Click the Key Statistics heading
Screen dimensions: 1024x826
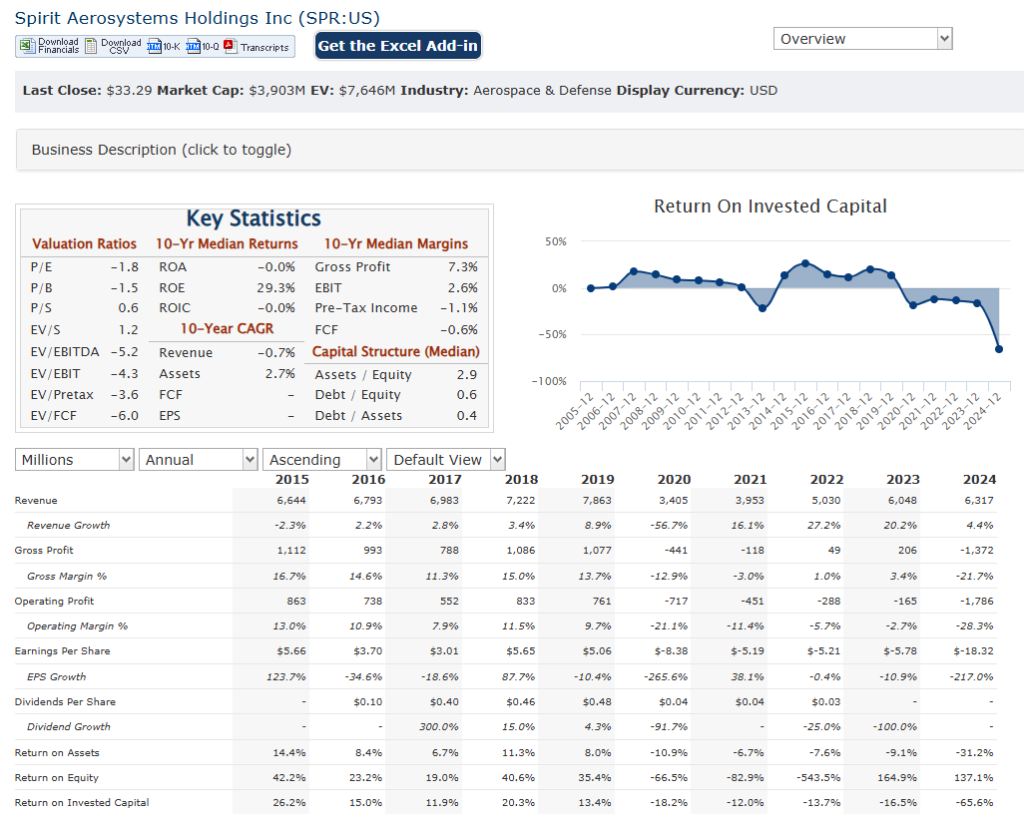coord(254,218)
